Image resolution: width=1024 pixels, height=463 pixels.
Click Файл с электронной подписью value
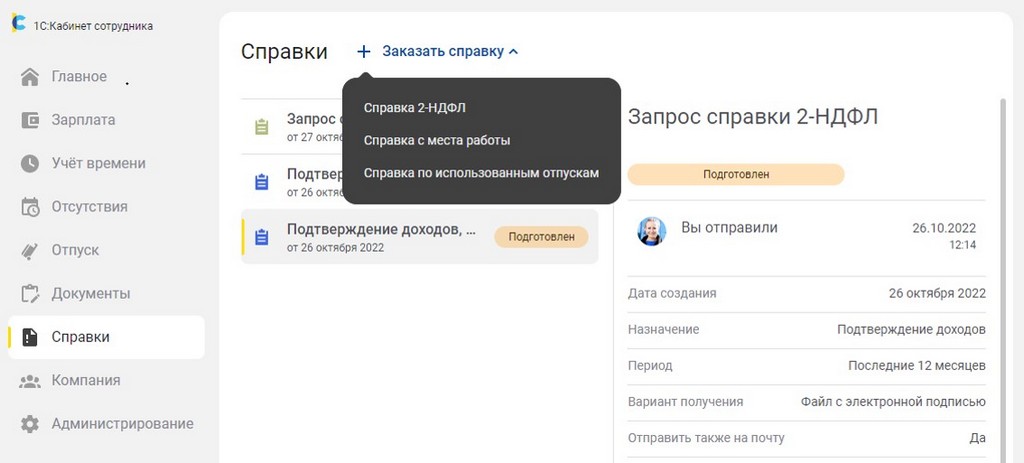pos(893,402)
